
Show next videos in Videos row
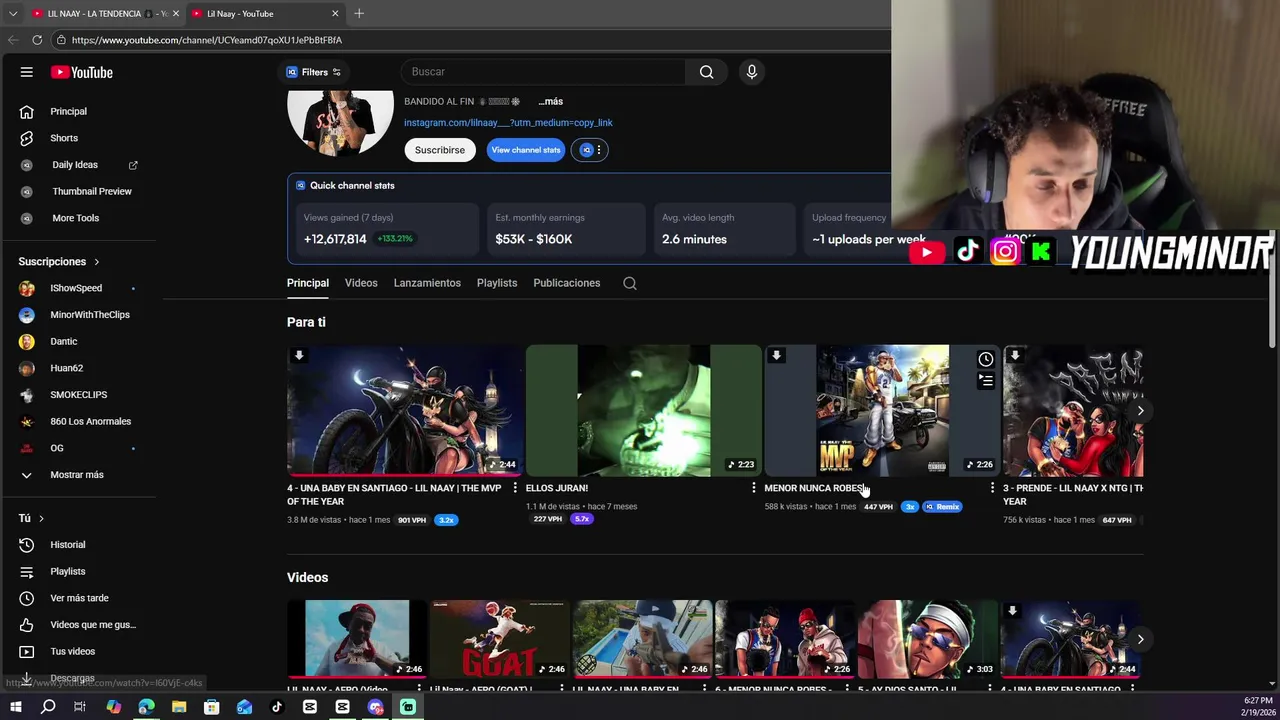[x=1140, y=639]
